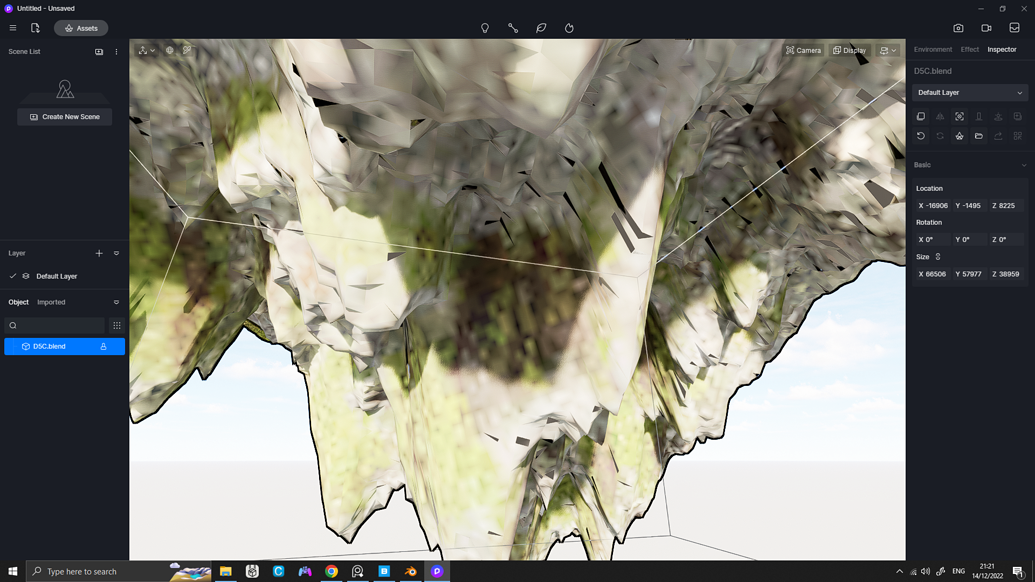Open the Material tool in the top toolbar
The image size is (1035, 582).
coord(513,28)
